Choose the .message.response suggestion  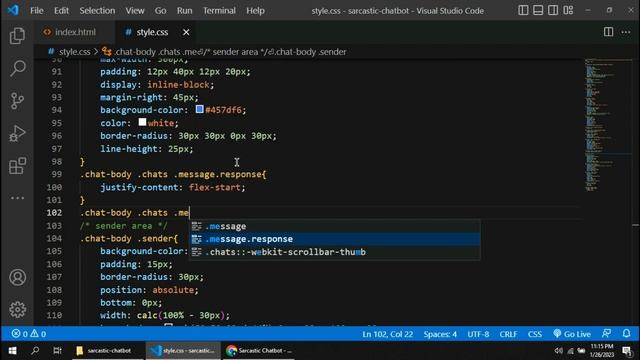pos(335,239)
